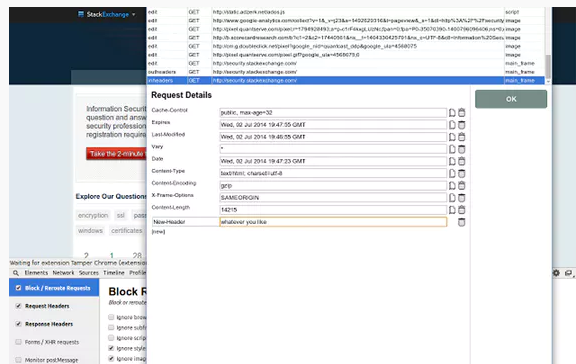Open the windows tag
576x364 pixels.
point(90,231)
